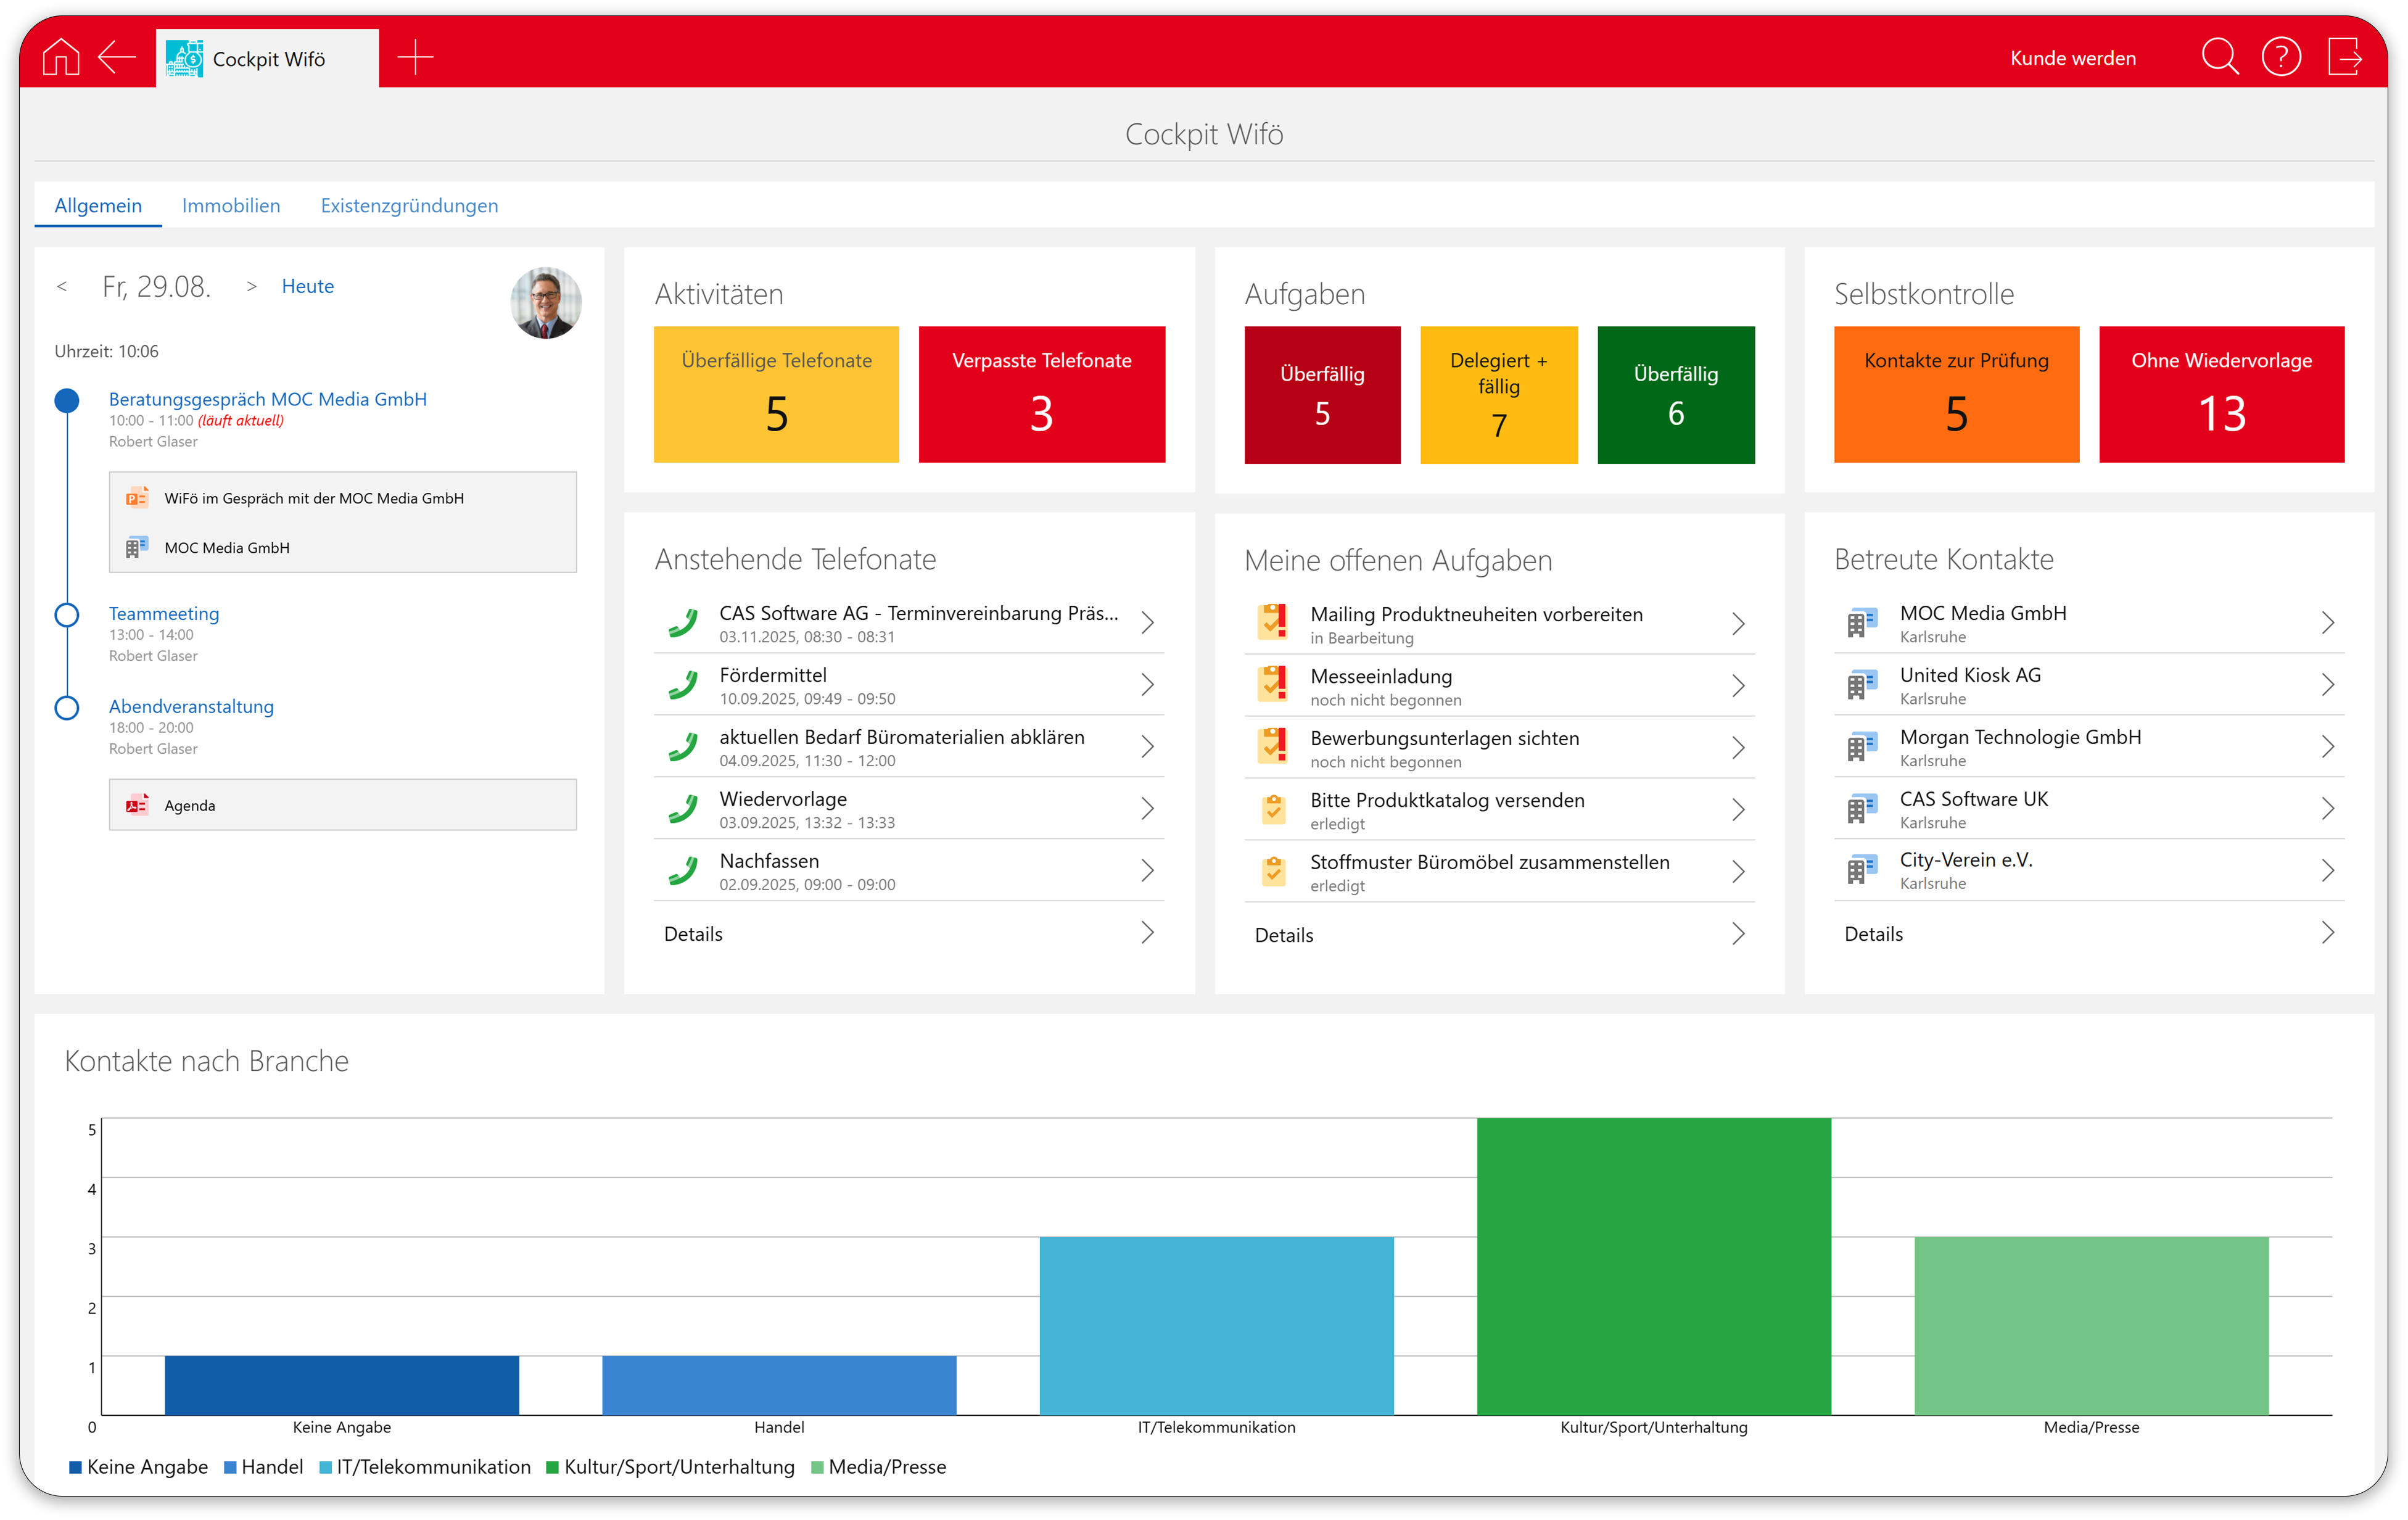Switch to the Existenzgründungen tab

coord(409,206)
